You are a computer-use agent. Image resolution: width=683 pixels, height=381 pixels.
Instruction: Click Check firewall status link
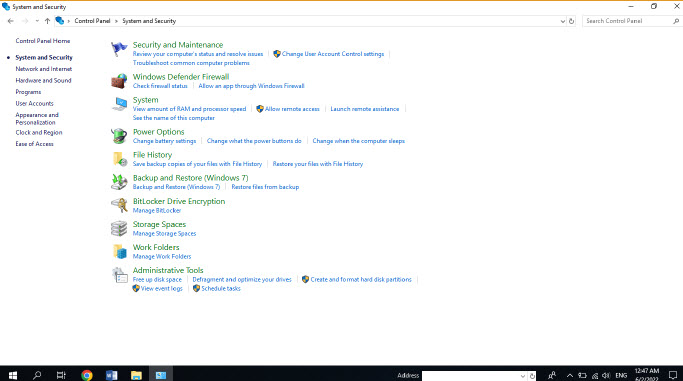pos(160,86)
